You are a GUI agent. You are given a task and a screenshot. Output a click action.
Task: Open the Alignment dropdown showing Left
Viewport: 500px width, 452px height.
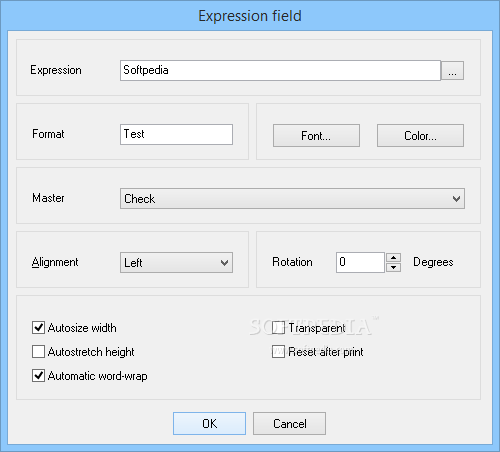176,263
